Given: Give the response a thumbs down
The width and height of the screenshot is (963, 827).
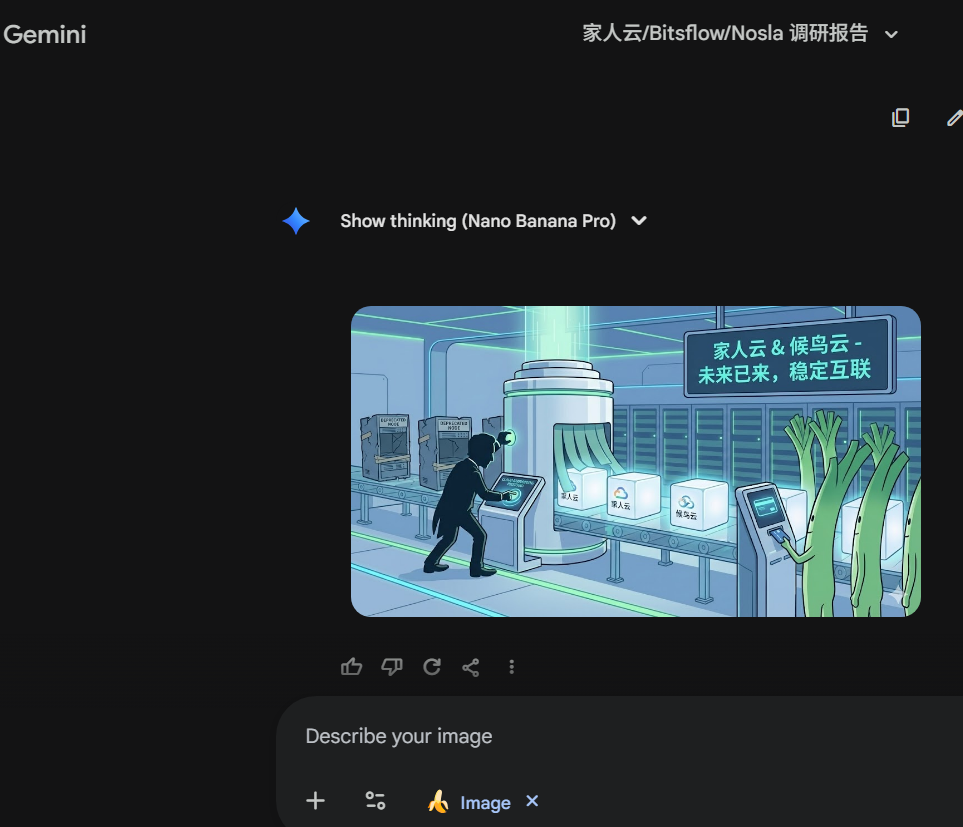Looking at the screenshot, I should tap(392, 667).
